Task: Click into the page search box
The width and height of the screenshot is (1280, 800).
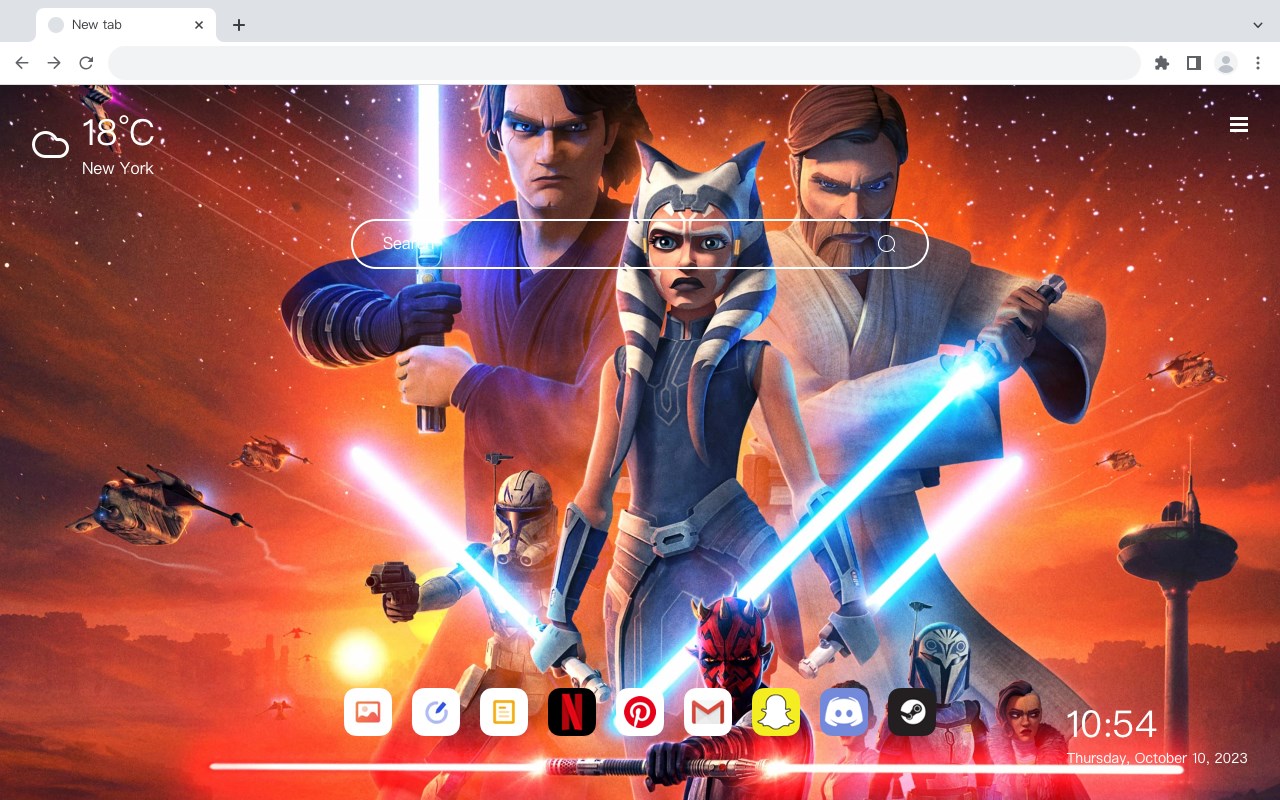Action: (x=640, y=244)
